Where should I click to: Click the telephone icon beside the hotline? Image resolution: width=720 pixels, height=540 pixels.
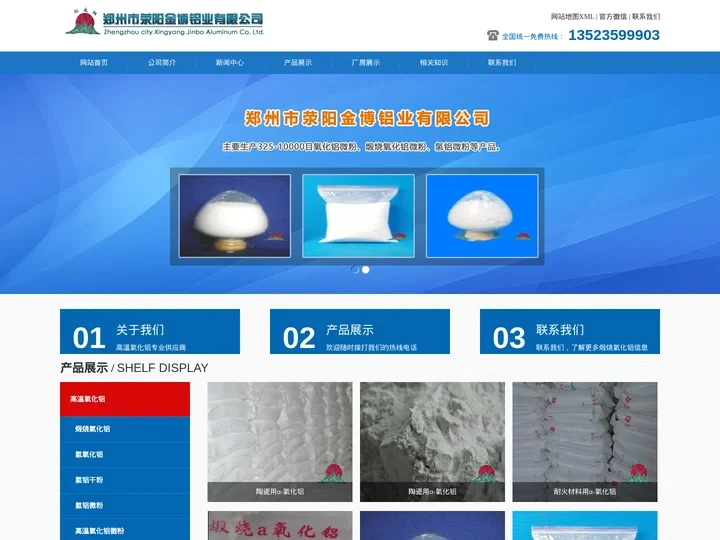pyautogui.click(x=493, y=35)
